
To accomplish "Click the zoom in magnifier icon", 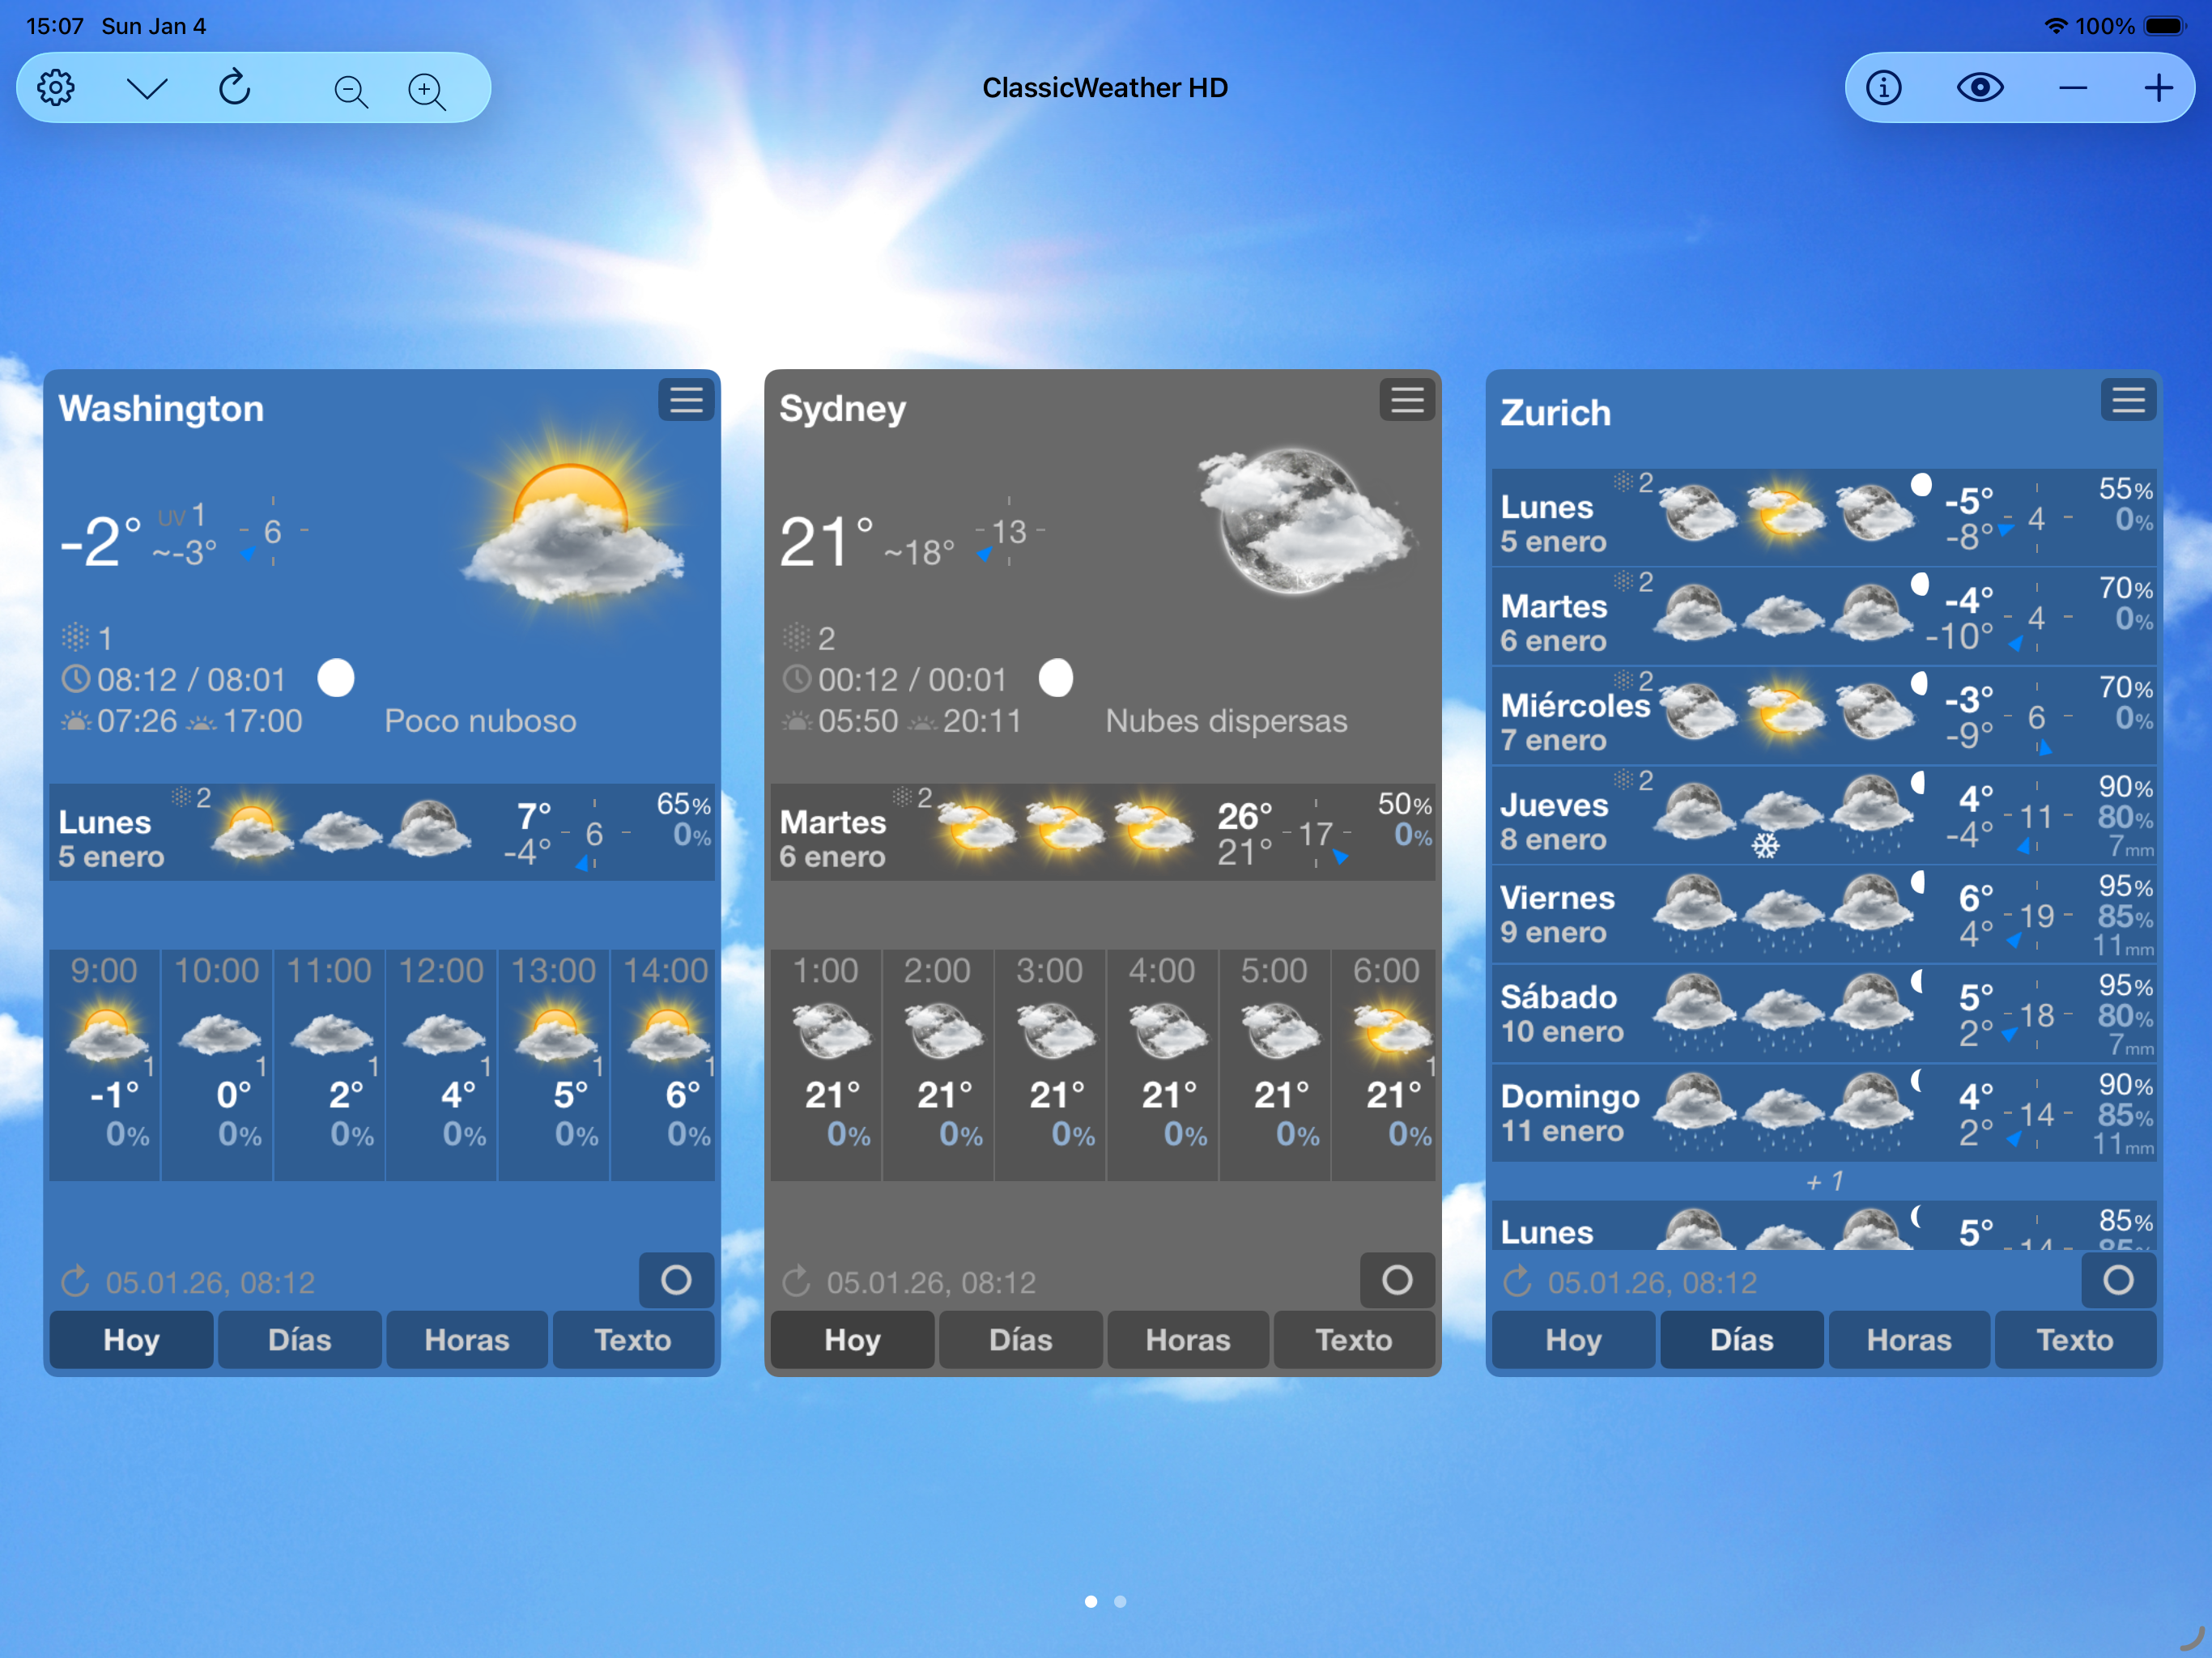I will click(427, 91).
